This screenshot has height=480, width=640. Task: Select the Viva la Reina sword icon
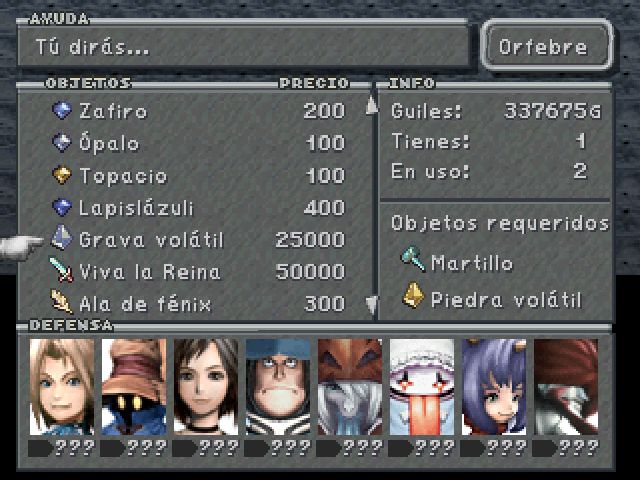coord(62,270)
